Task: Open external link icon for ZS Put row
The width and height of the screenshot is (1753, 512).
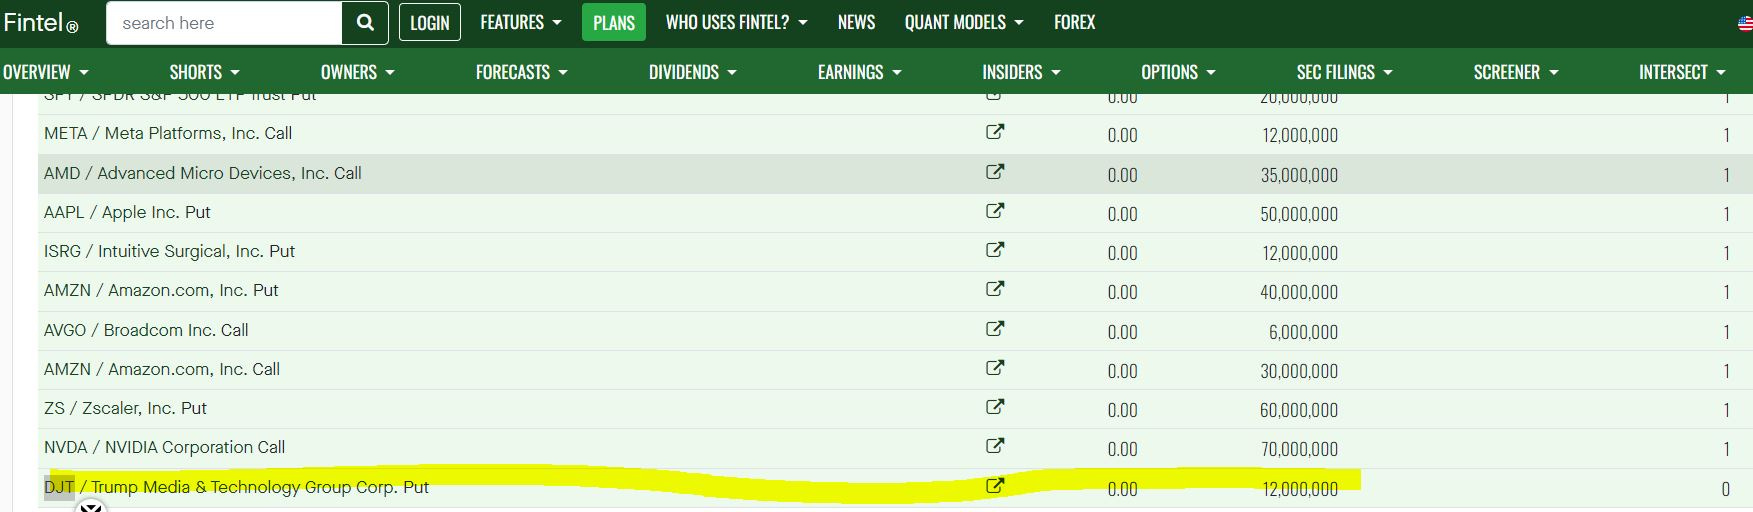Action: click(x=995, y=407)
